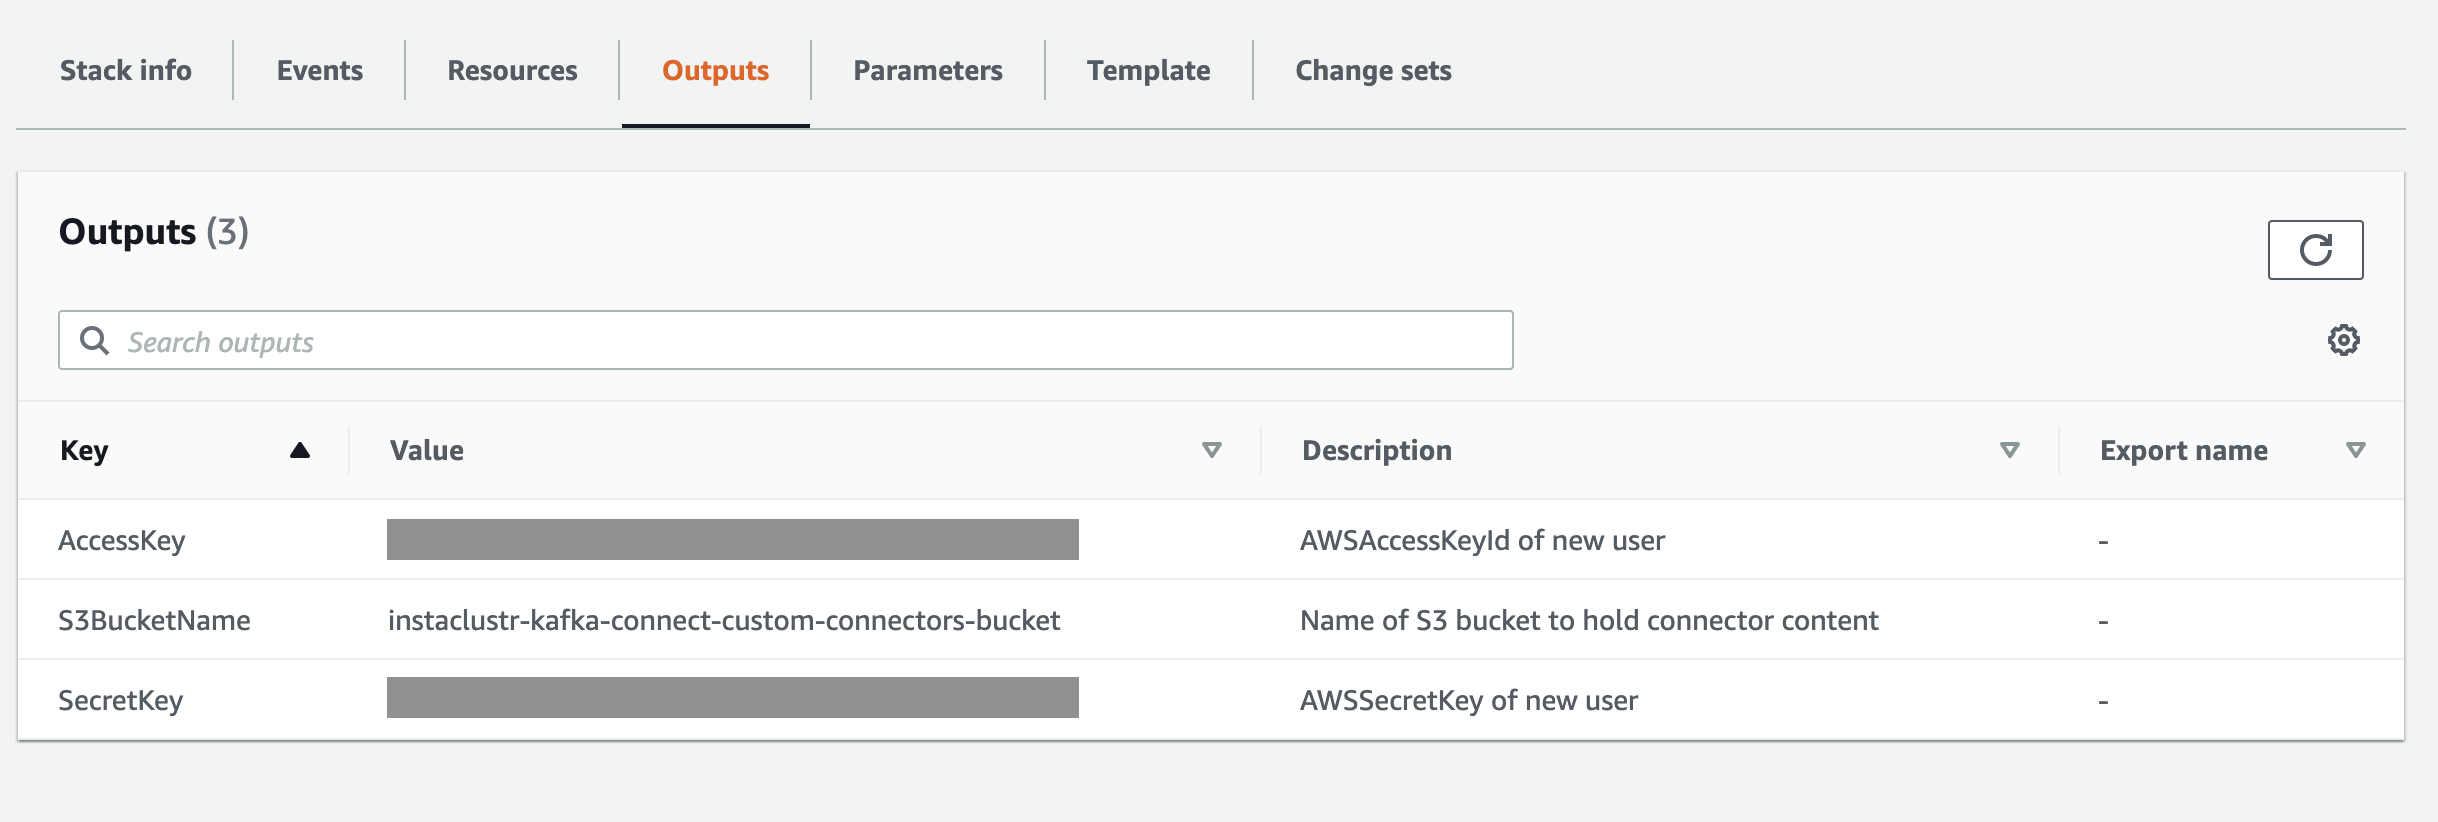The width and height of the screenshot is (2438, 822).
Task: Sort outputs by Description column arrow
Action: click(x=2009, y=451)
